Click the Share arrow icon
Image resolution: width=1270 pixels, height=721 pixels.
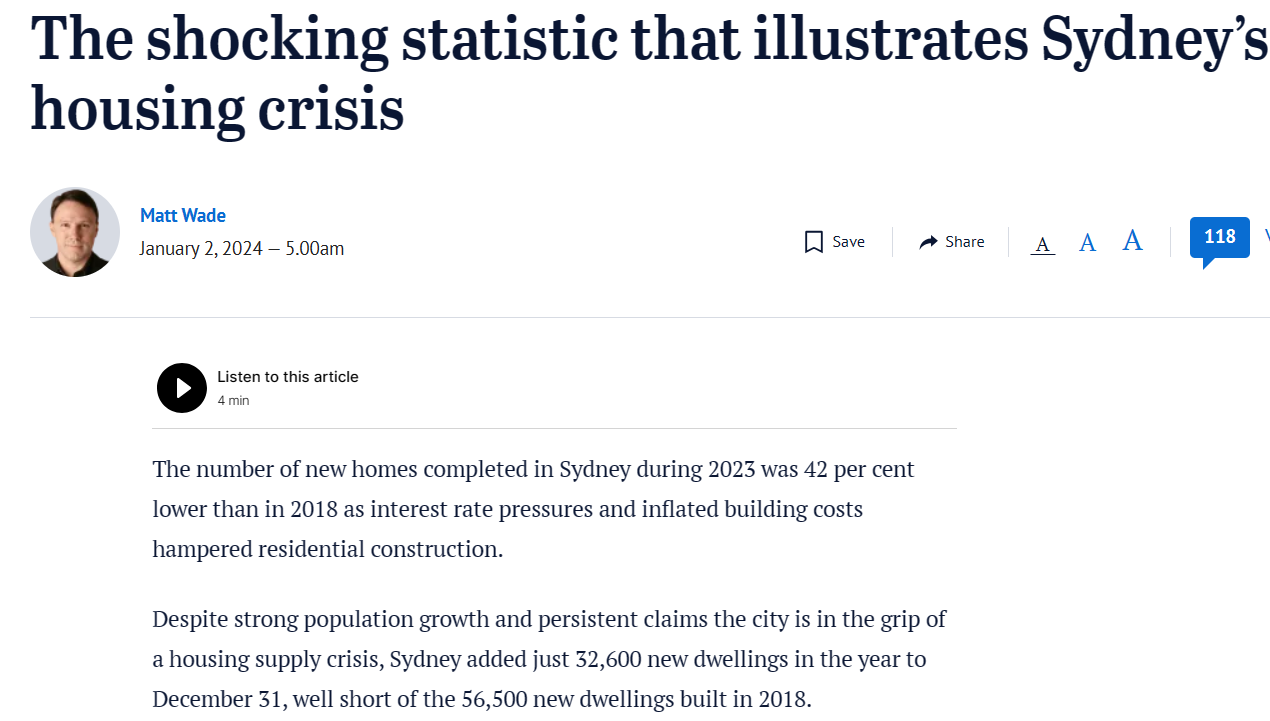[928, 242]
